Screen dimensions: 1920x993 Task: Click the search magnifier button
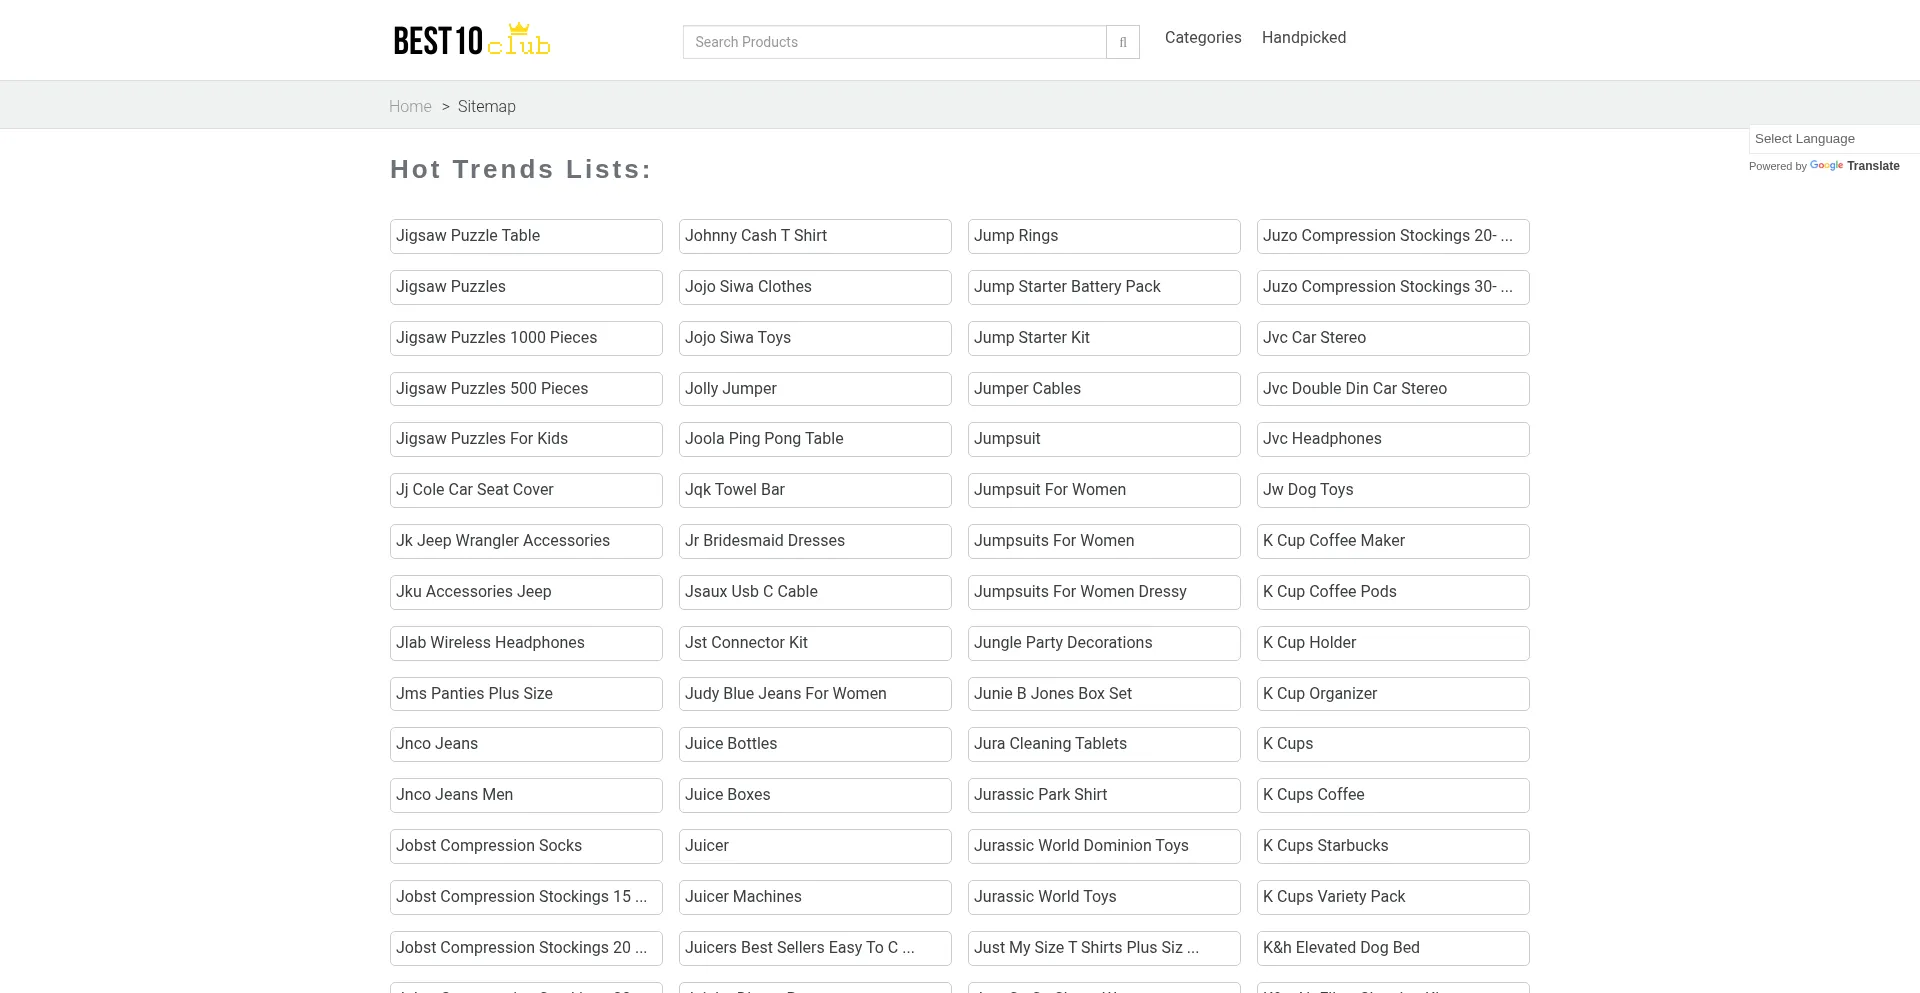click(1122, 42)
